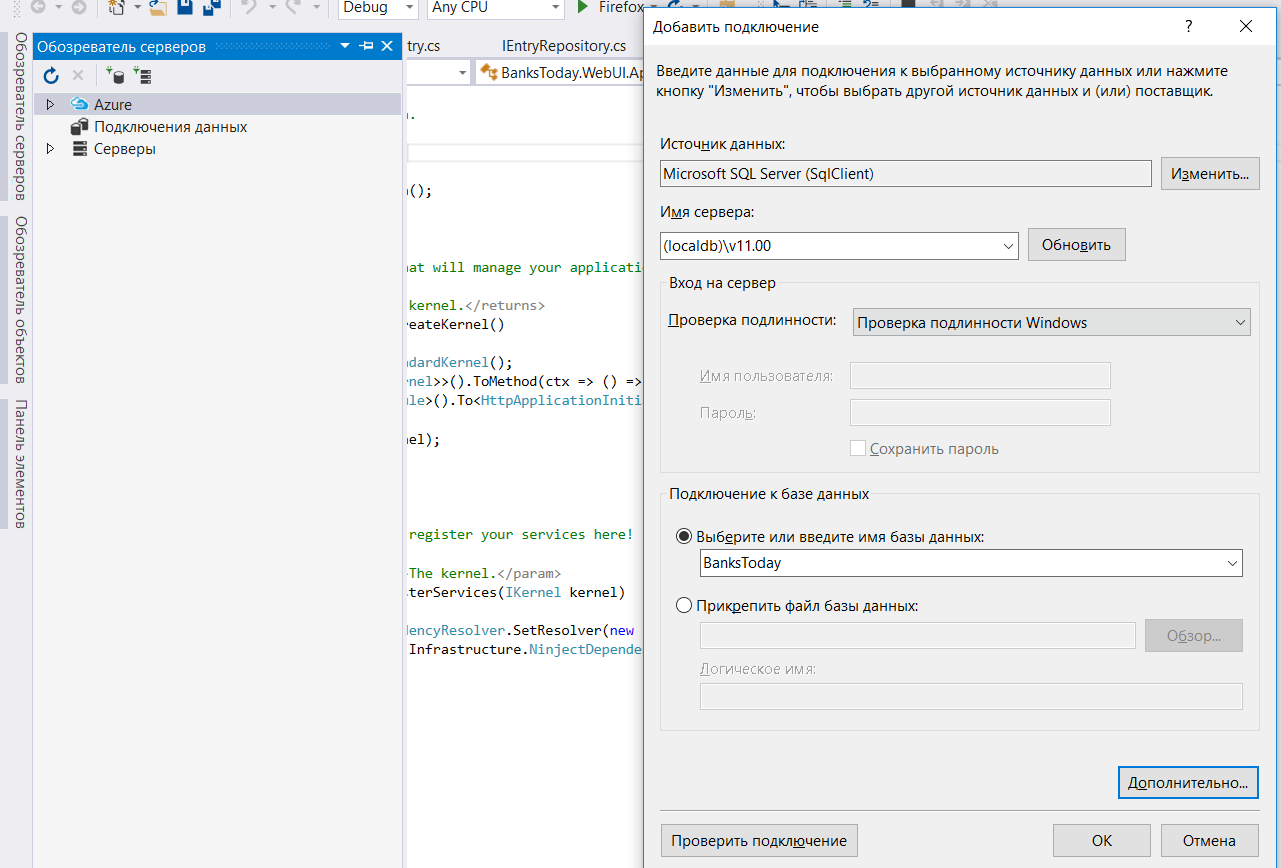Viewport: 1281px width, 868px height.
Task: Select the Azure tree item
Action: 113,104
